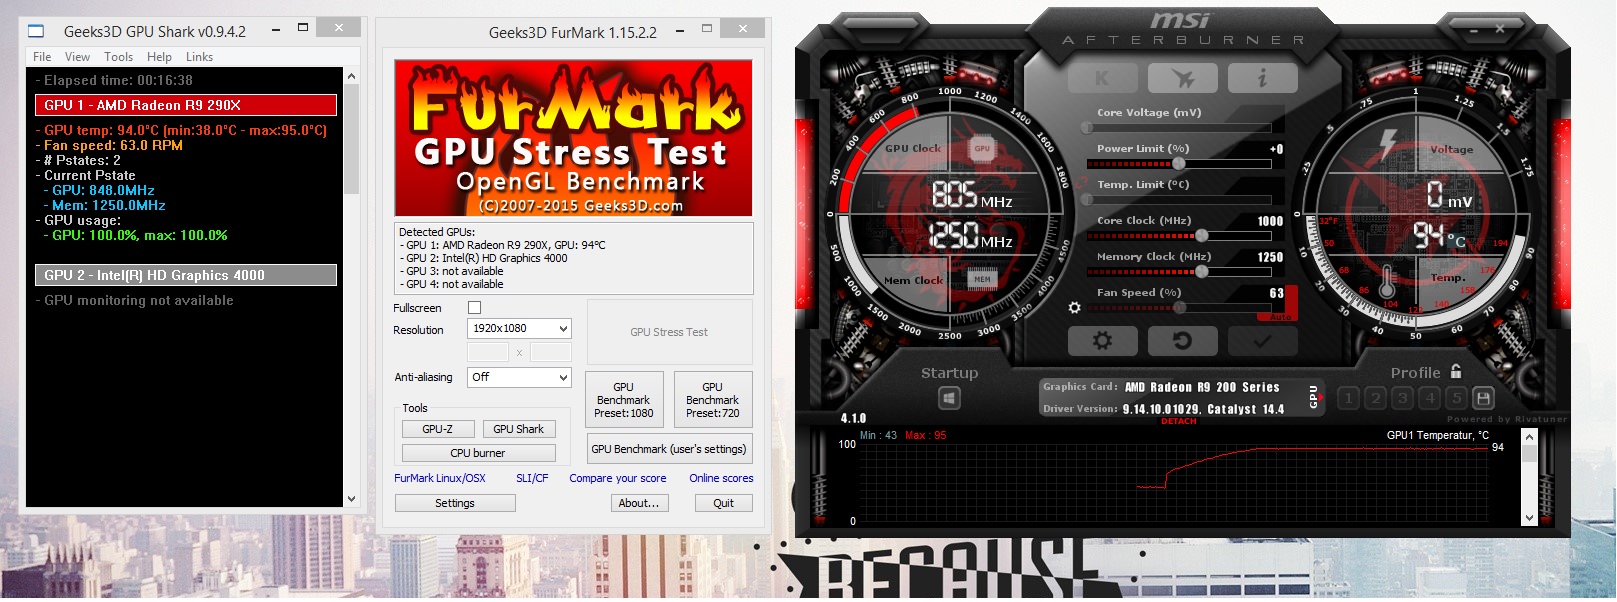
Task: Click the Temp. Limit slider
Action: pos(1180,200)
